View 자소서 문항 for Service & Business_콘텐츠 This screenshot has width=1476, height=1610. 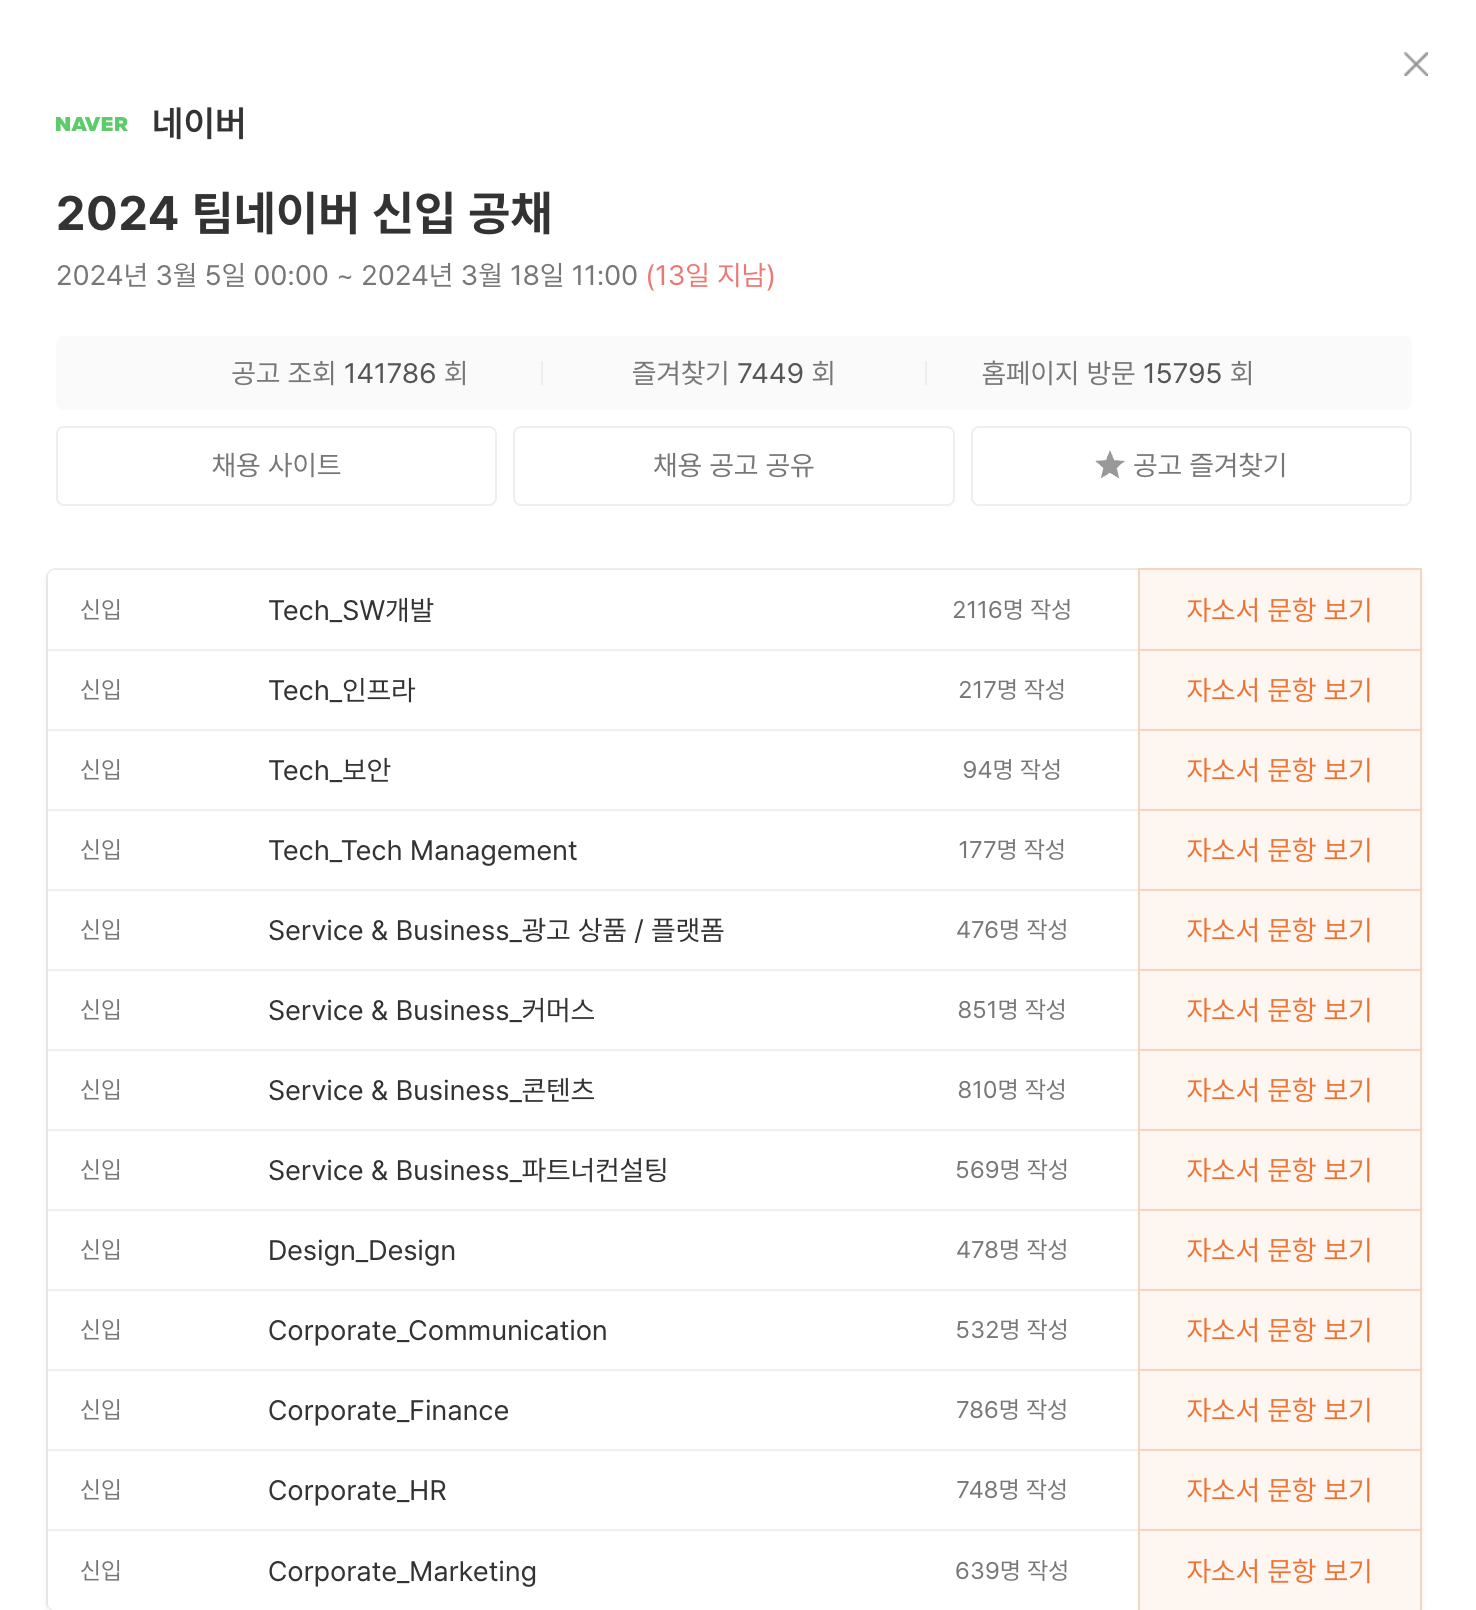click(1279, 1090)
